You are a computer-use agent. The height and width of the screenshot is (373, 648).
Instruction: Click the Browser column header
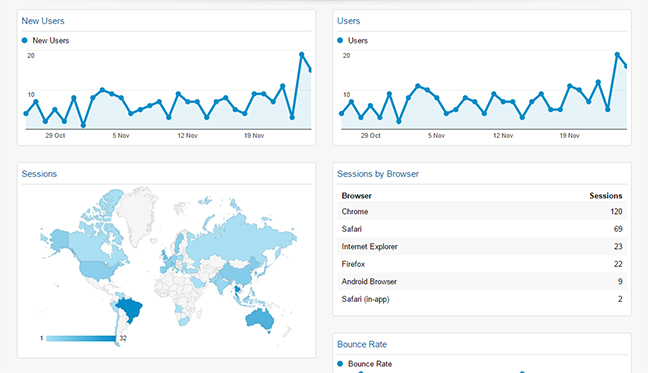(x=356, y=196)
